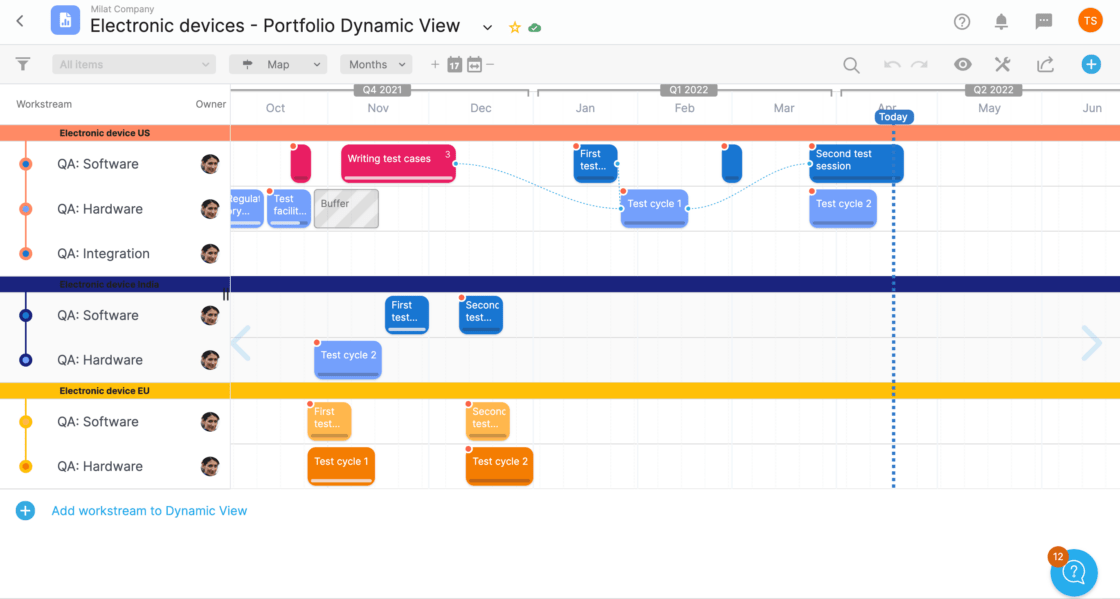Click 'Add workstream to Dynamic View'
Image resolution: width=1120 pixels, height=599 pixels.
(x=149, y=510)
